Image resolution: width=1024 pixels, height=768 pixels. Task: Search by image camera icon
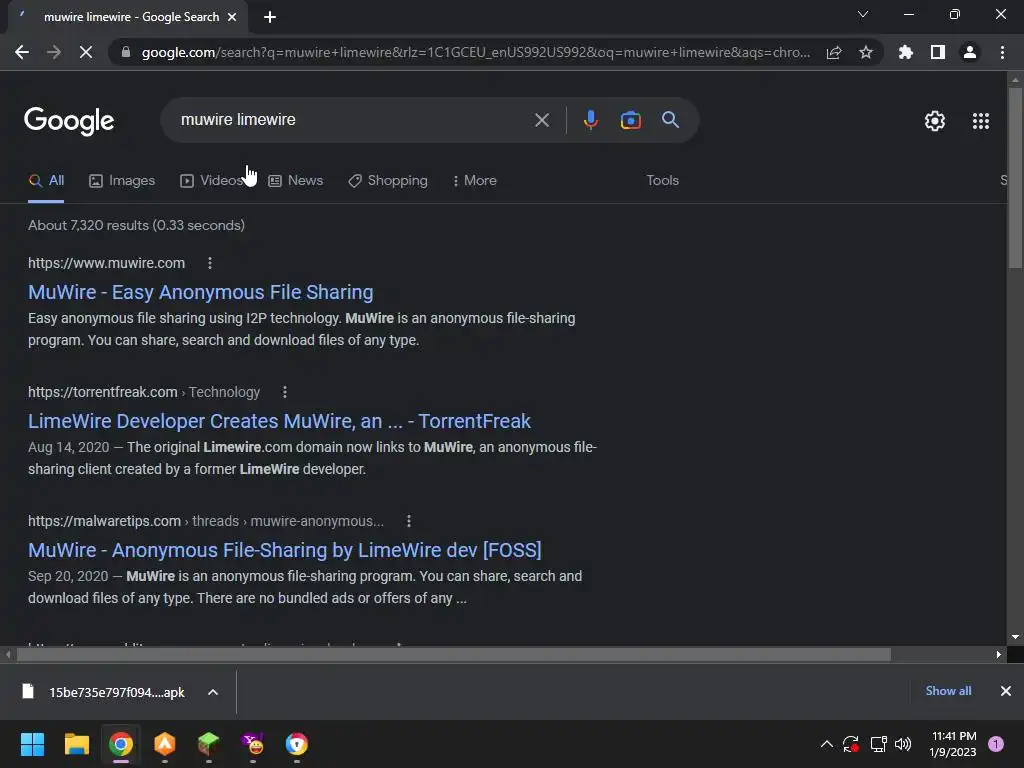630,120
